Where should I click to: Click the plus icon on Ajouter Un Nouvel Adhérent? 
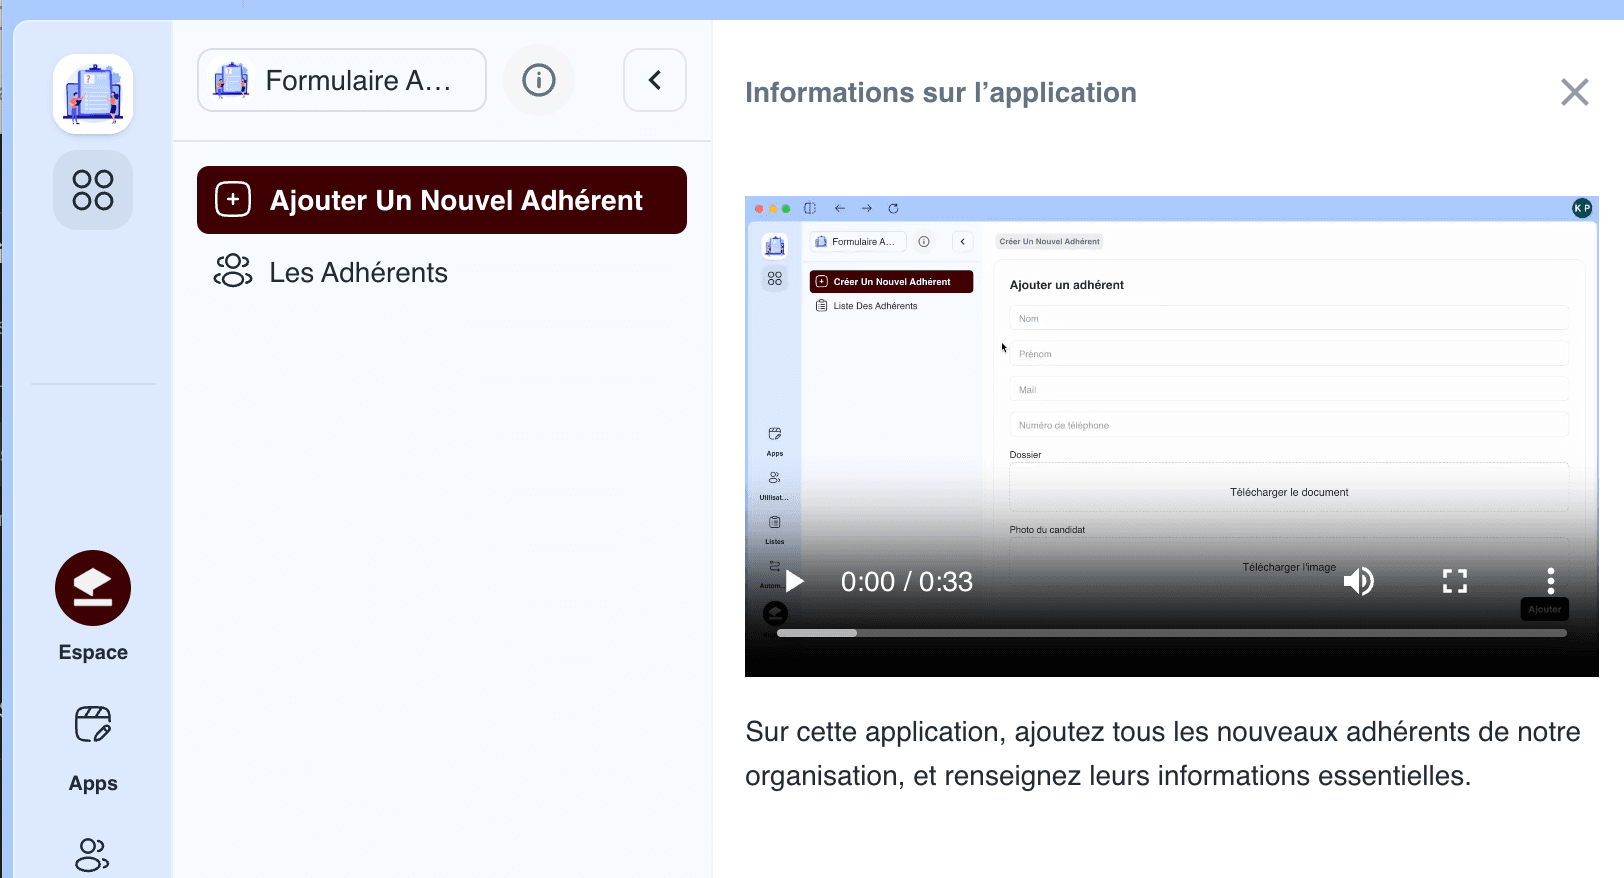[x=233, y=200]
